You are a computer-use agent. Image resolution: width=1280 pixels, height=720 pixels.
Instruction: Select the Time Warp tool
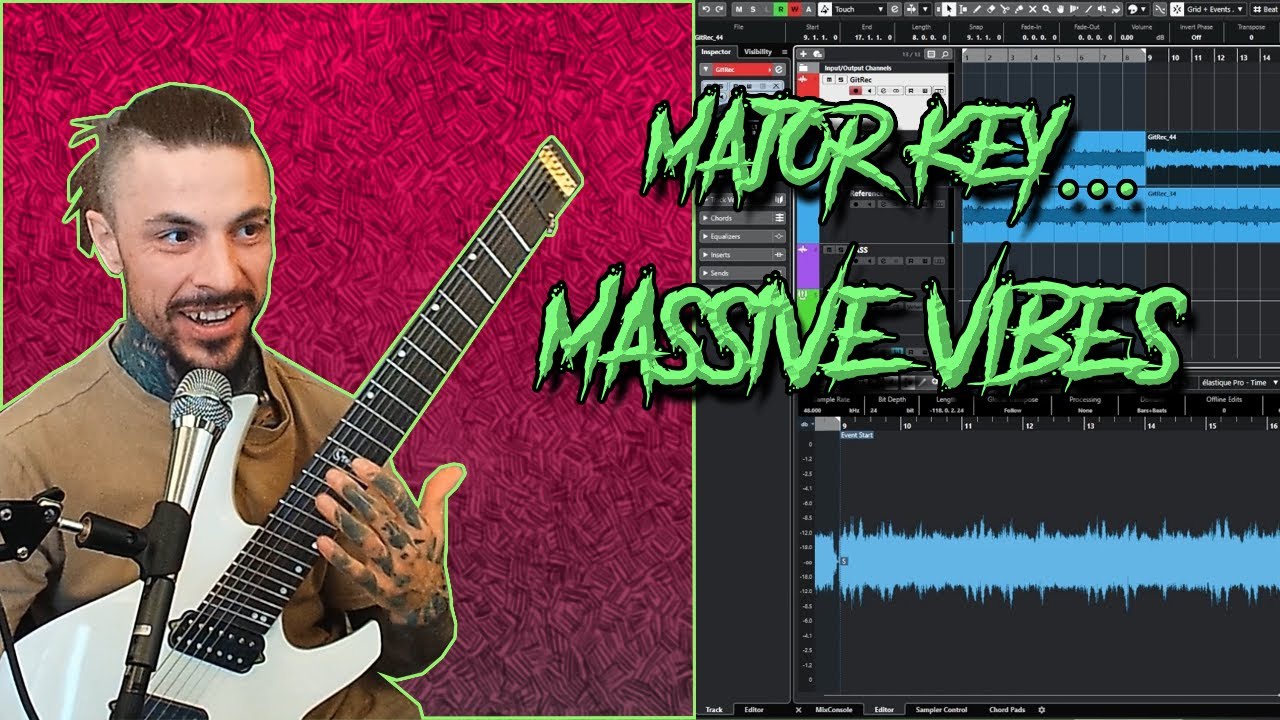[x=1075, y=9]
